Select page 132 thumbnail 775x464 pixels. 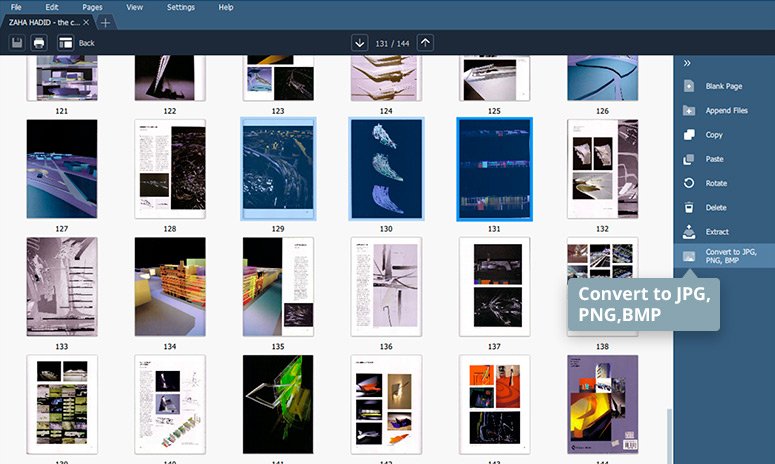click(603, 169)
